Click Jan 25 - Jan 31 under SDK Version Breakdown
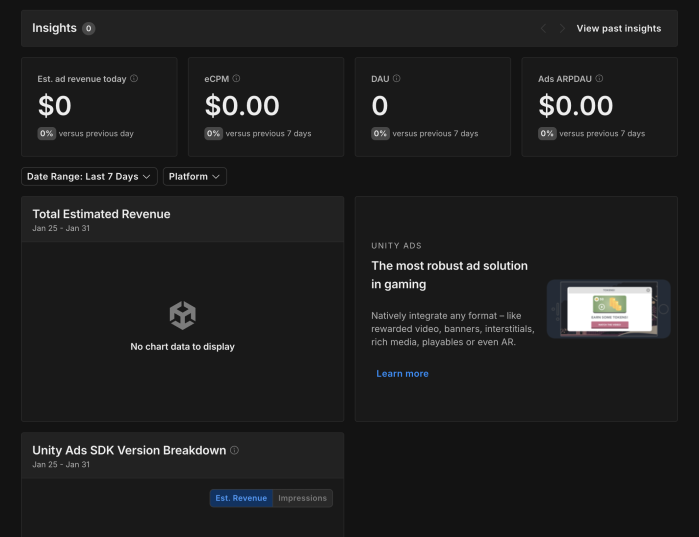 [61, 464]
